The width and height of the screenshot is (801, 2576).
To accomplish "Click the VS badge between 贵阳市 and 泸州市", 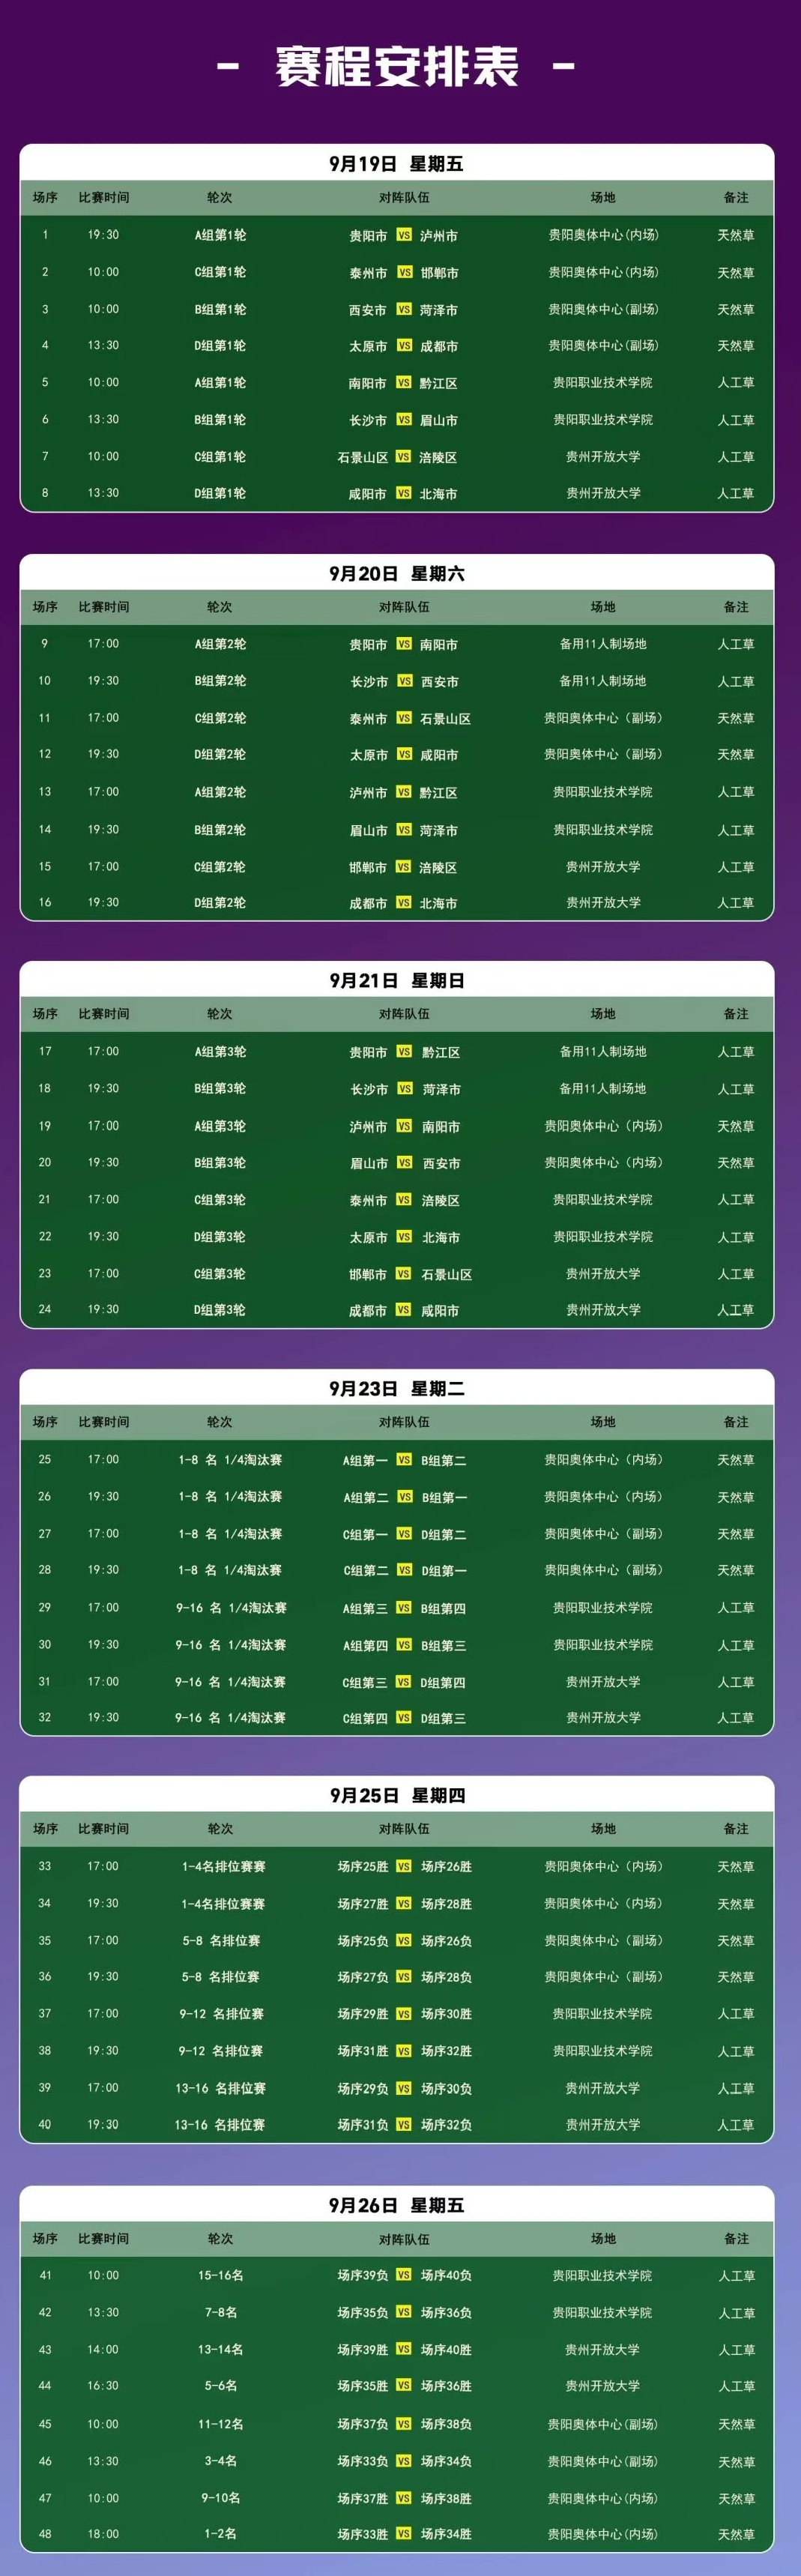I will [x=404, y=235].
